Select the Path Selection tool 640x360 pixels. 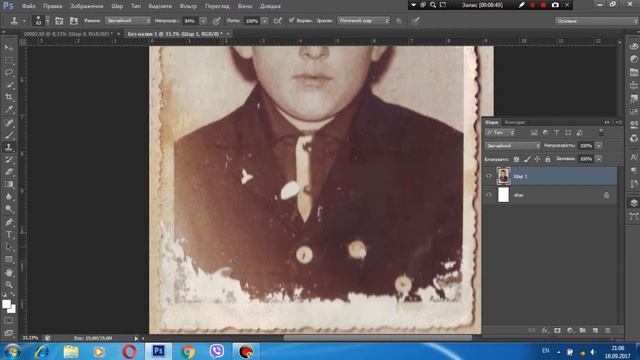[x=9, y=247]
